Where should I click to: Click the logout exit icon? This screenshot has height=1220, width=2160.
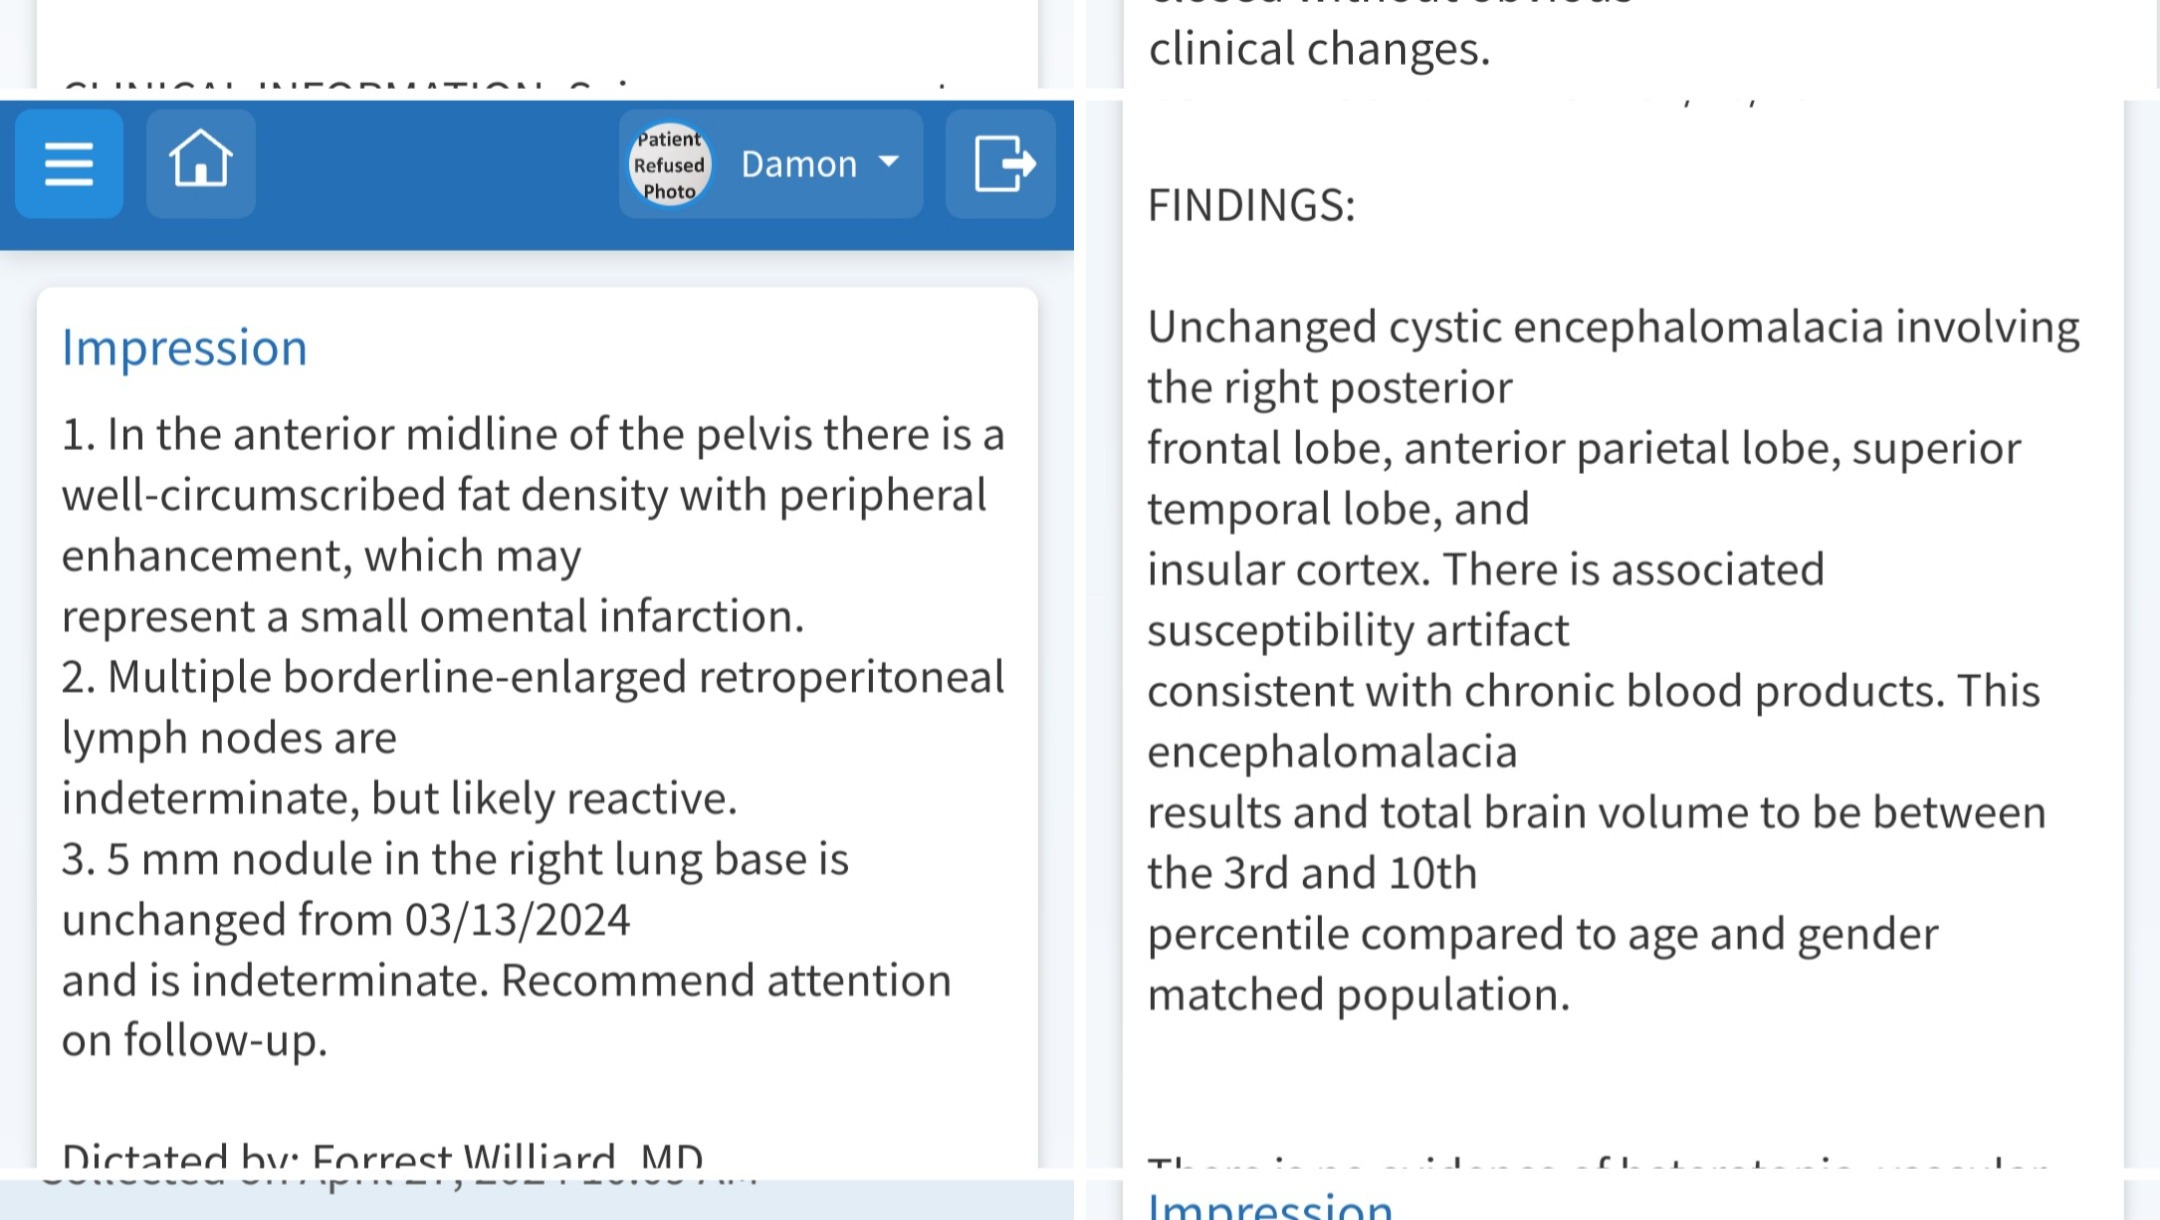click(x=1001, y=163)
